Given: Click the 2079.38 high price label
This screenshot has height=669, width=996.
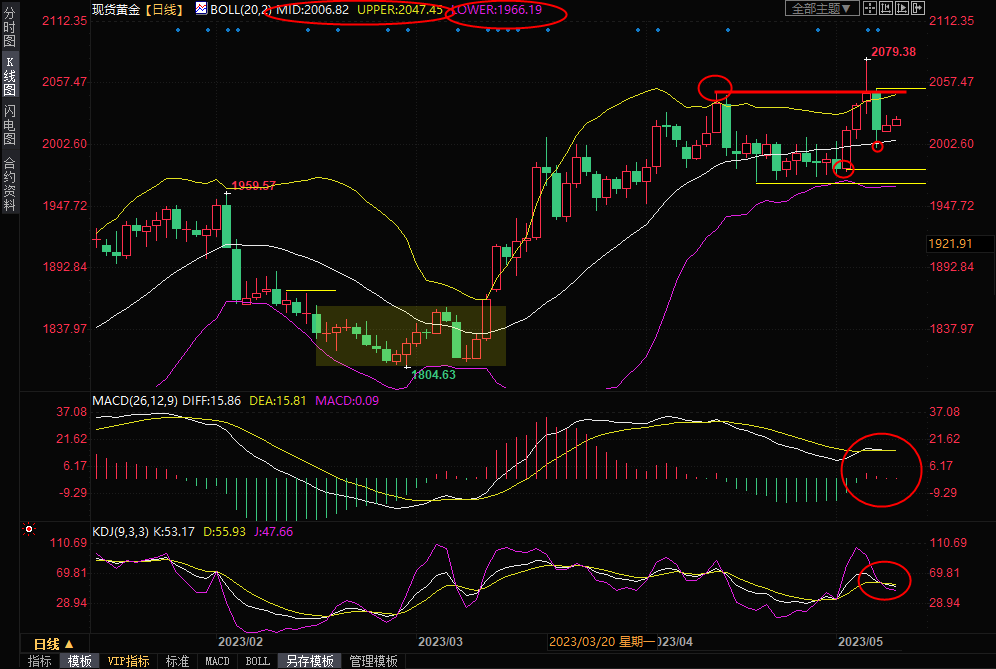Looking at the screenshot, I should tap(893, 52).
